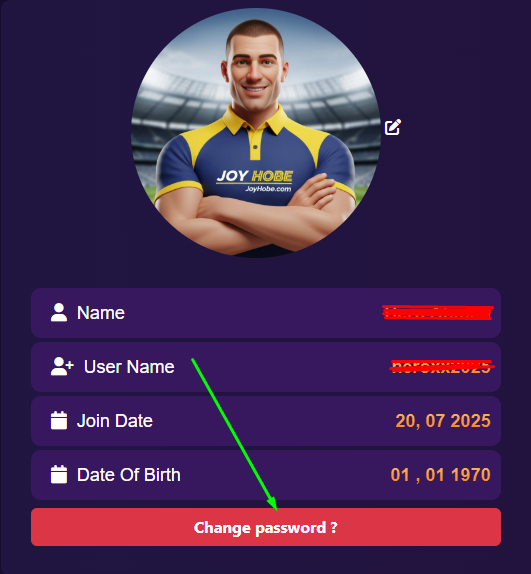Click the calendar icon beside Date Of Birth
531x574 pixels.
[x=59, y=474]
